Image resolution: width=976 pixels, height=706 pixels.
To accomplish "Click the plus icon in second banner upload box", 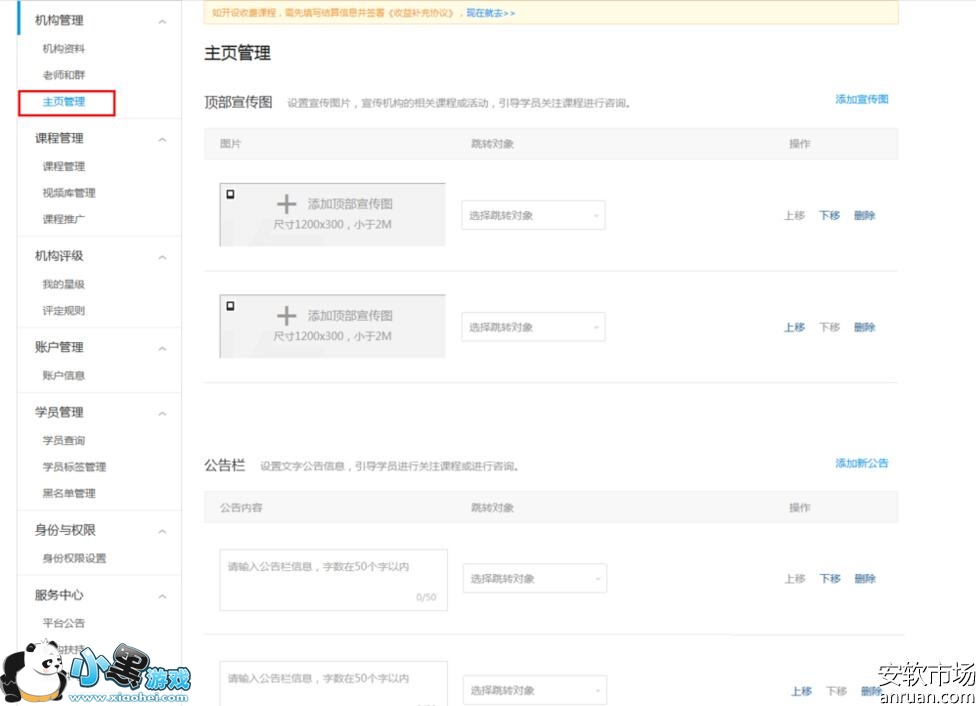I will [x=287, y=316].
